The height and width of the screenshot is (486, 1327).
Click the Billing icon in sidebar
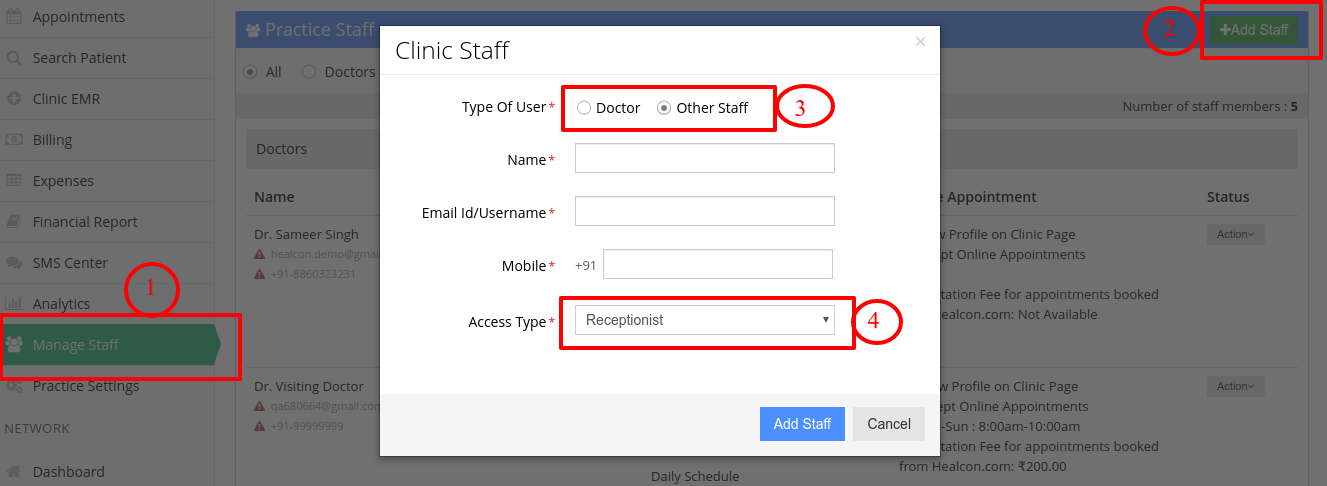[14, 140]
